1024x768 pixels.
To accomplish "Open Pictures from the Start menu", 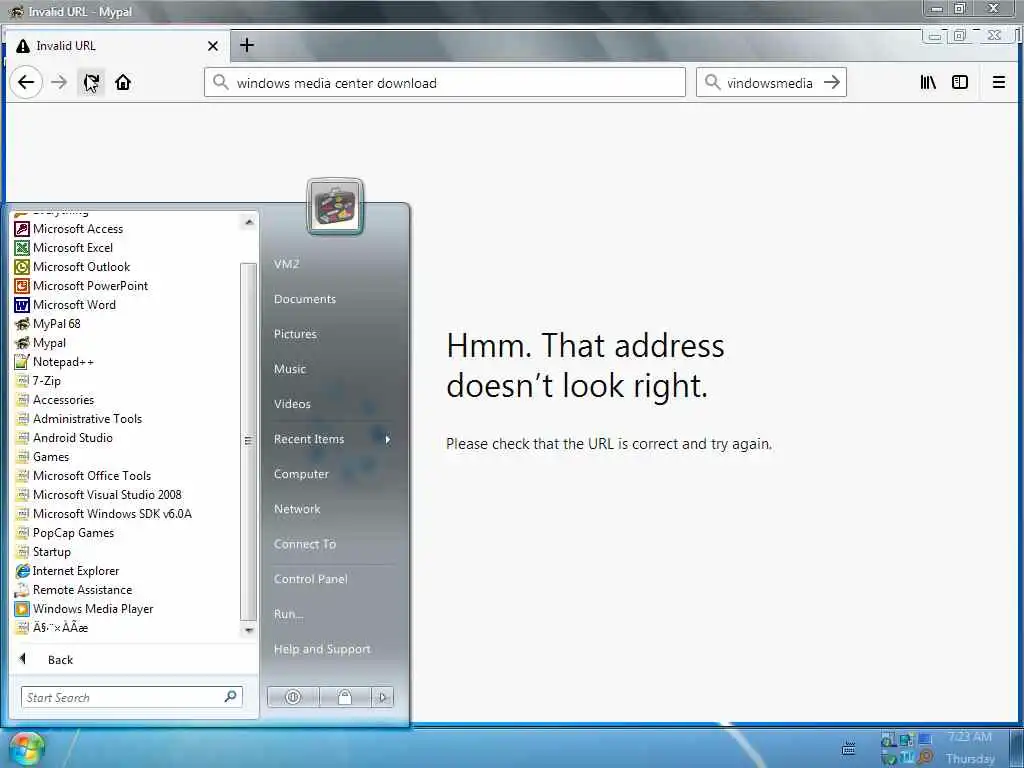I will click(x=295, y=334).
